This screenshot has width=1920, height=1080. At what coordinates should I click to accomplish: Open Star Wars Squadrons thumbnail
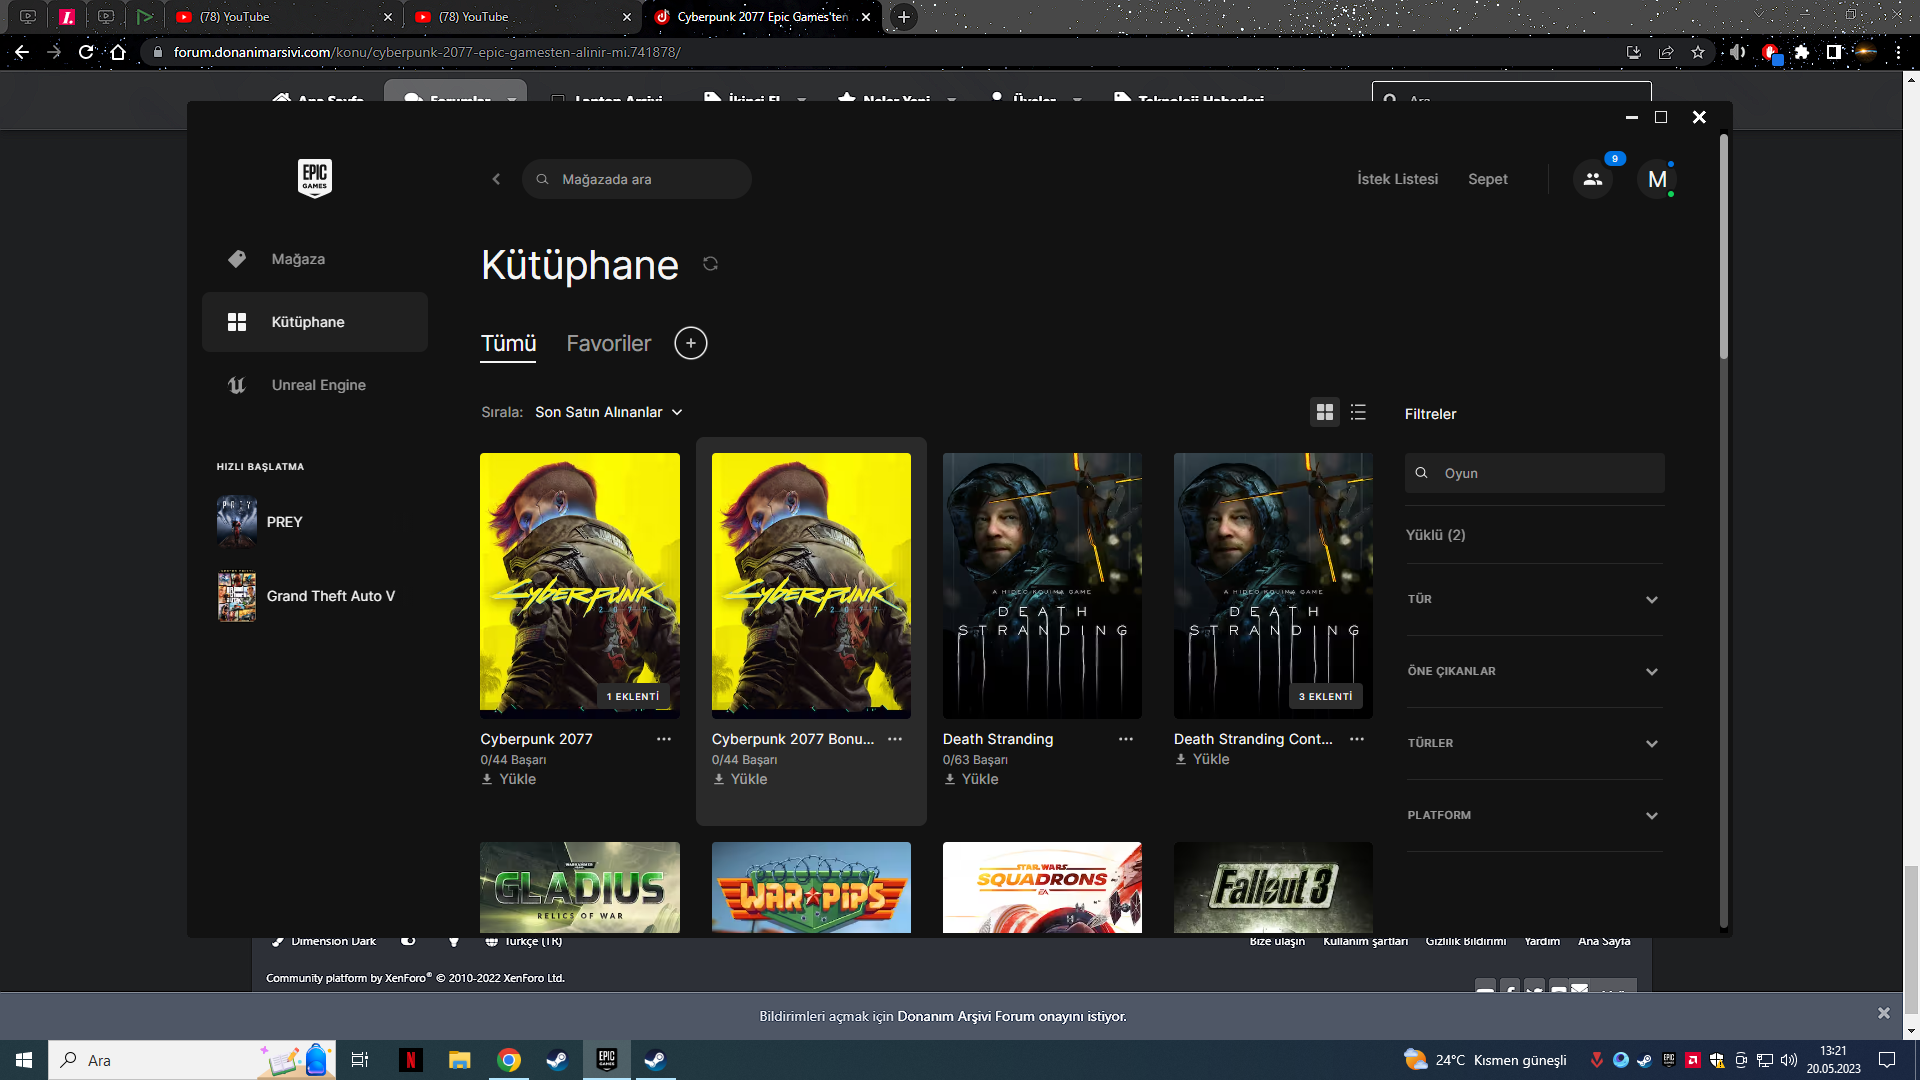1042,888
